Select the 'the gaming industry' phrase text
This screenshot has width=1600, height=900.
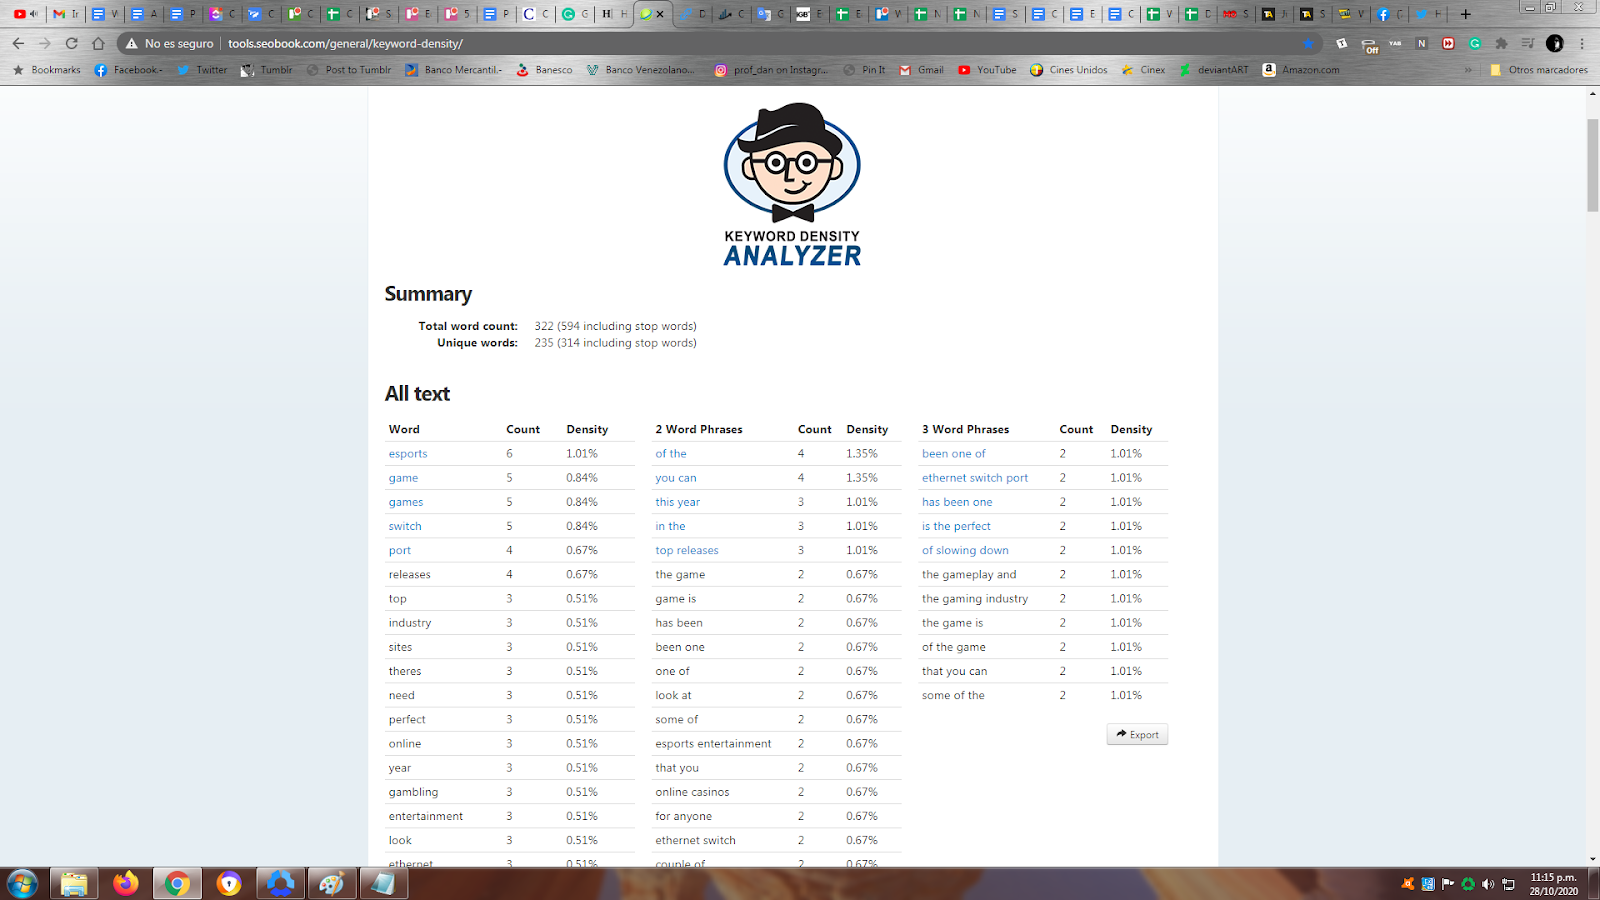coord(975,599)
